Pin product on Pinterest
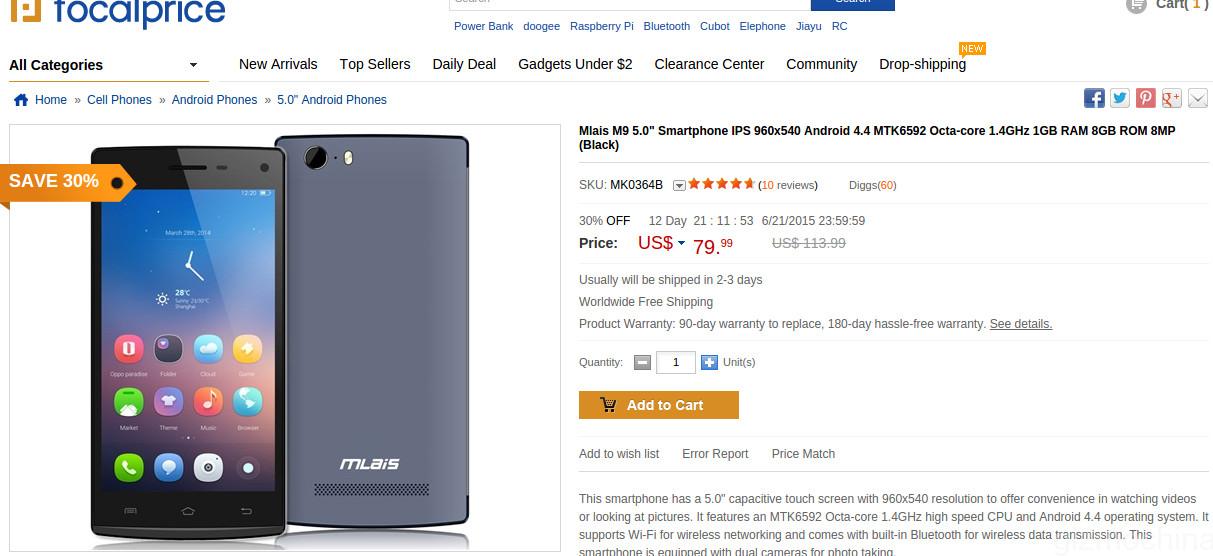Viewport: 1213px width, 556px height. click(1146, 98)
